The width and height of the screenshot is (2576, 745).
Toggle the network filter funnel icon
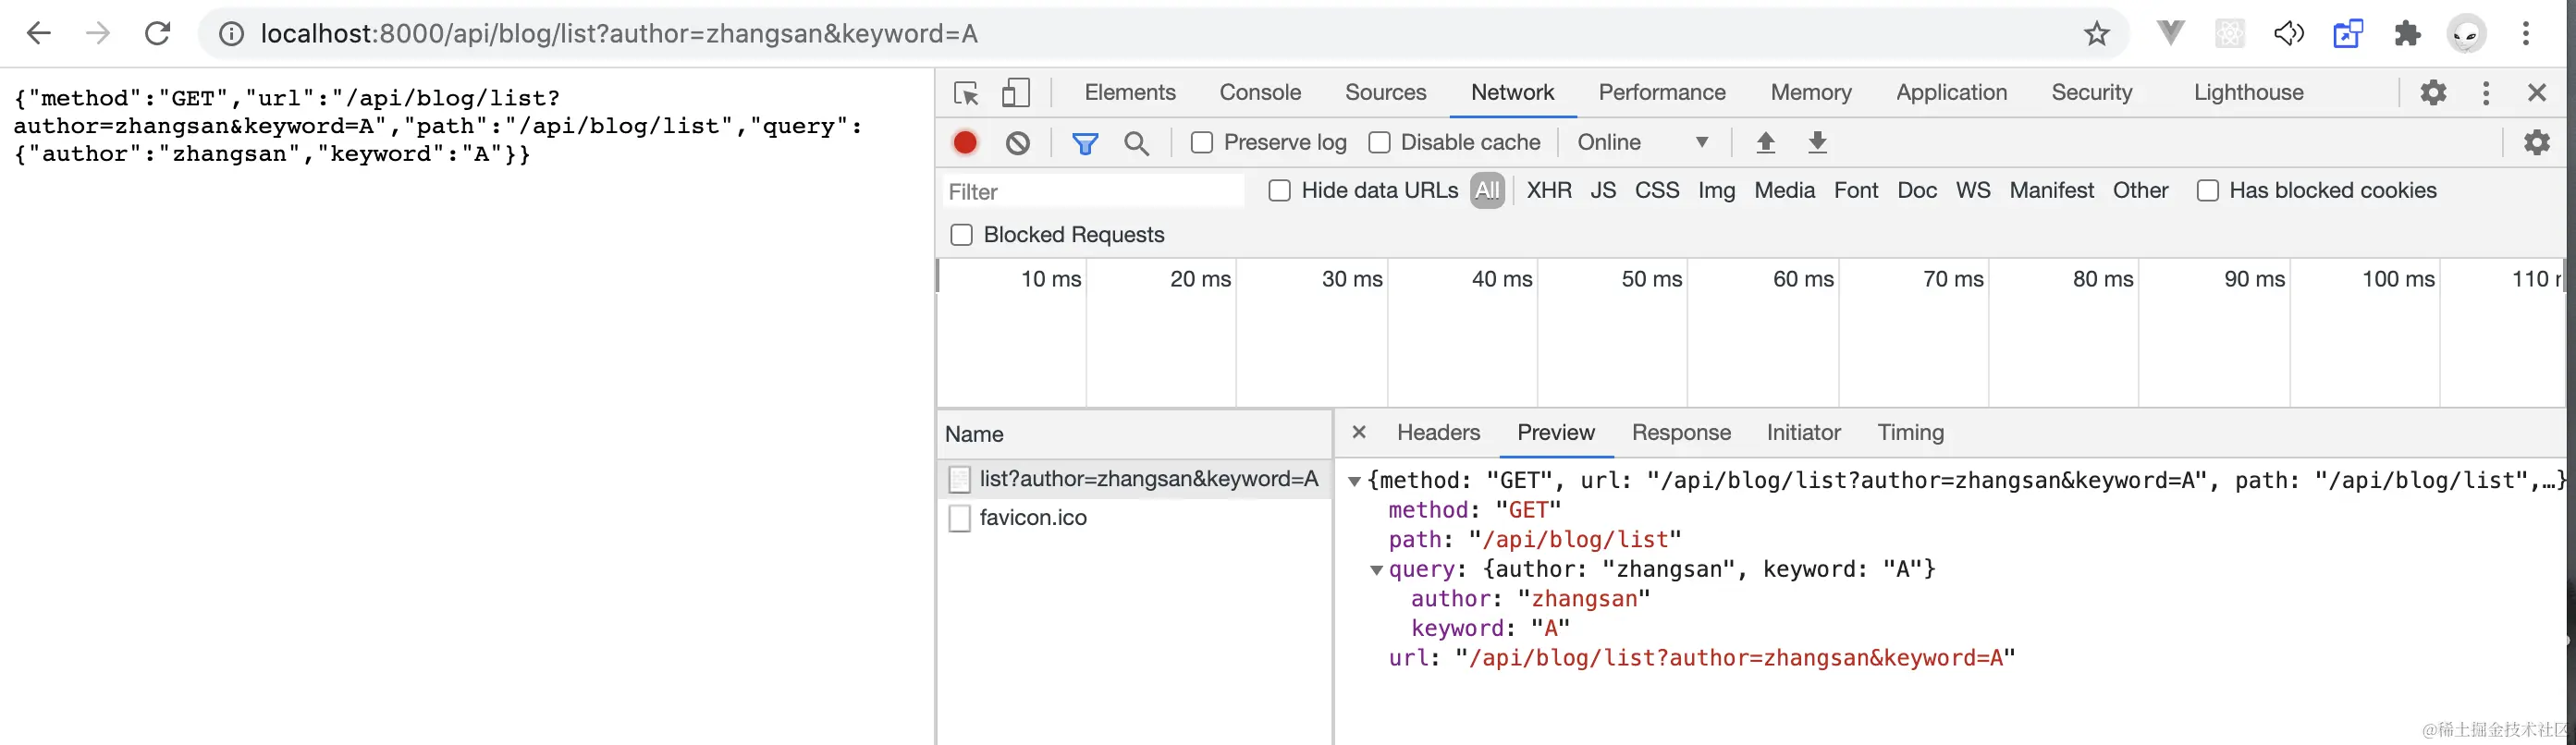click(x=1085, y=143)
